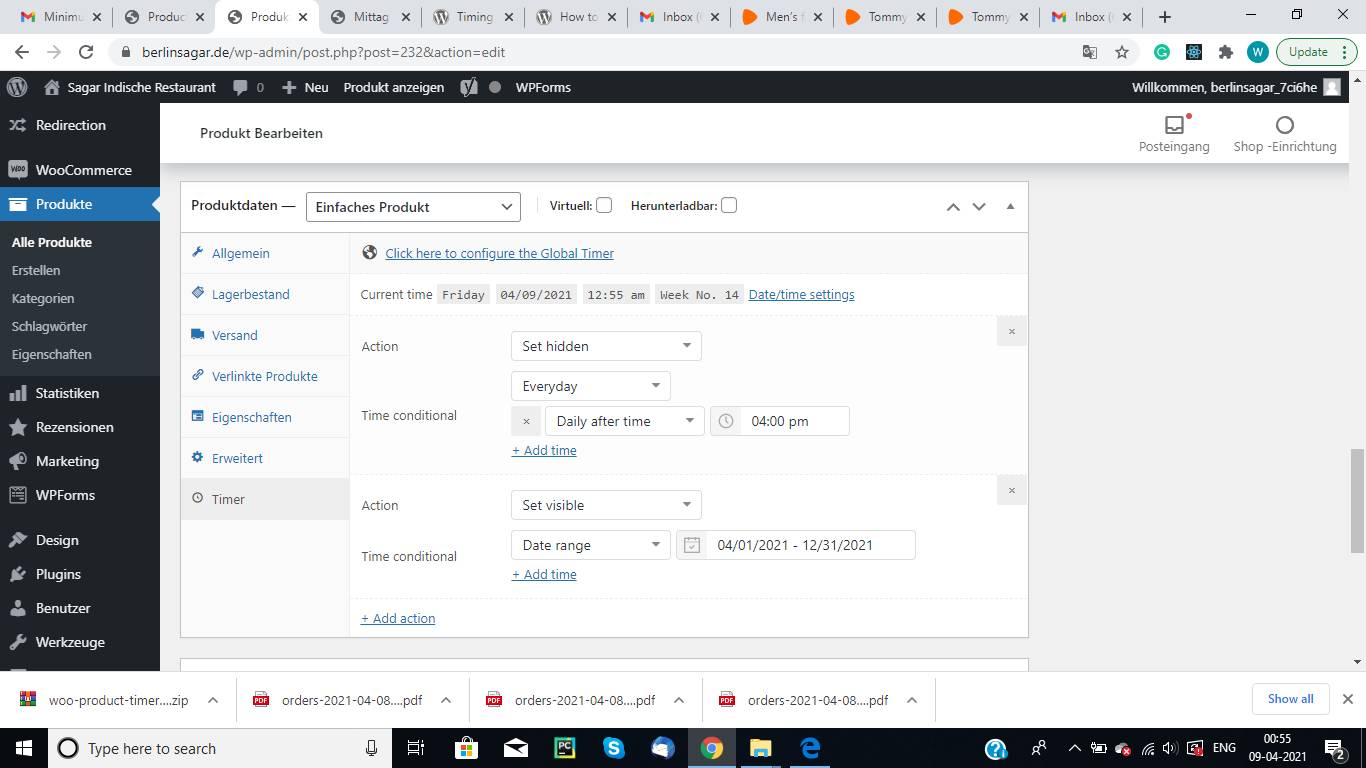Image resolution: width=1366 pixels, height=768 pixels.
Task: Expand options for woo-product-timer zip download
Action: 213,700
